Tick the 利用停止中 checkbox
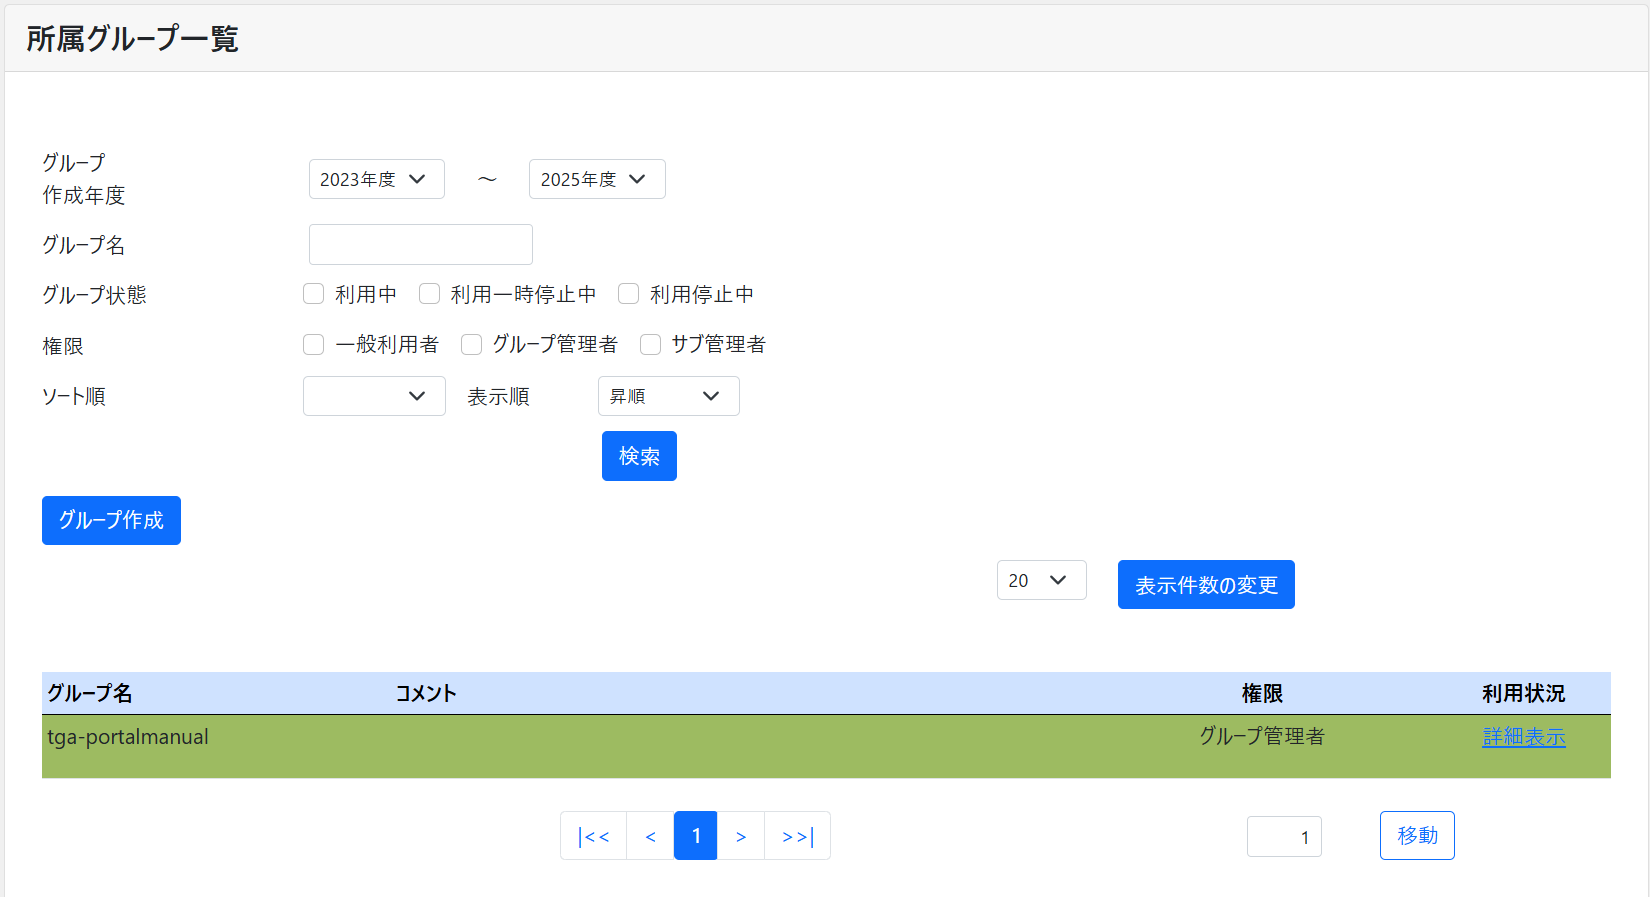 (x=629, y=294)
